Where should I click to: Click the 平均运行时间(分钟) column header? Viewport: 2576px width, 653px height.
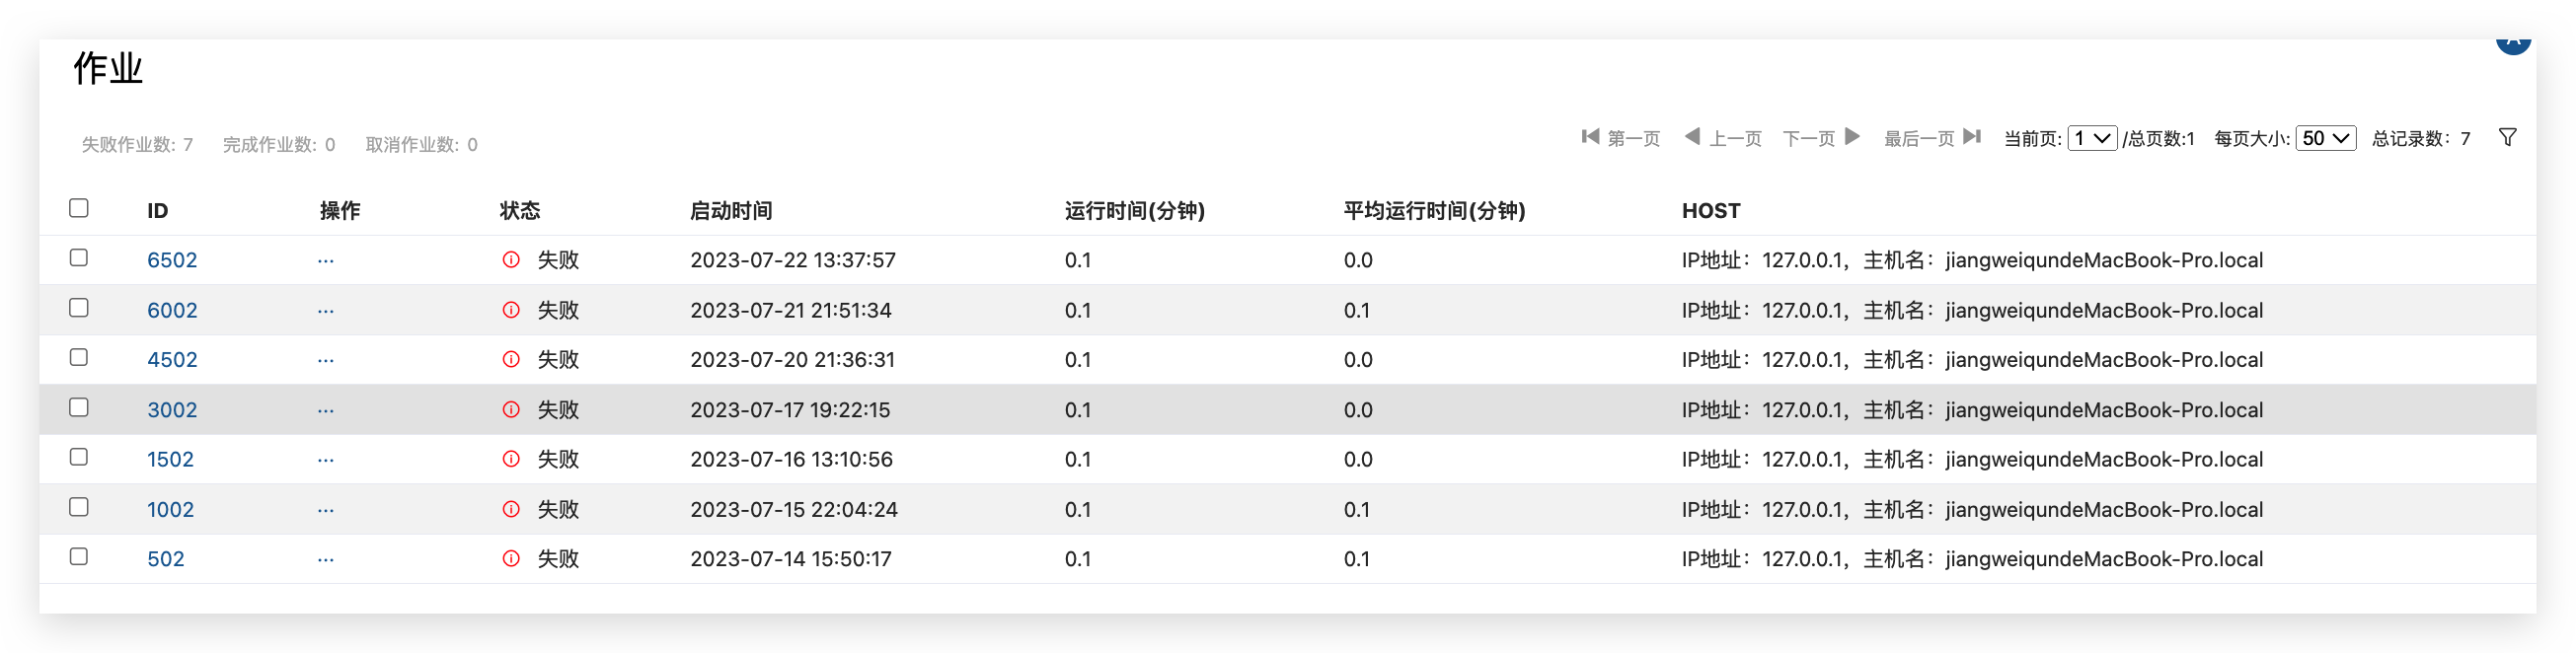coord(1434,211)
